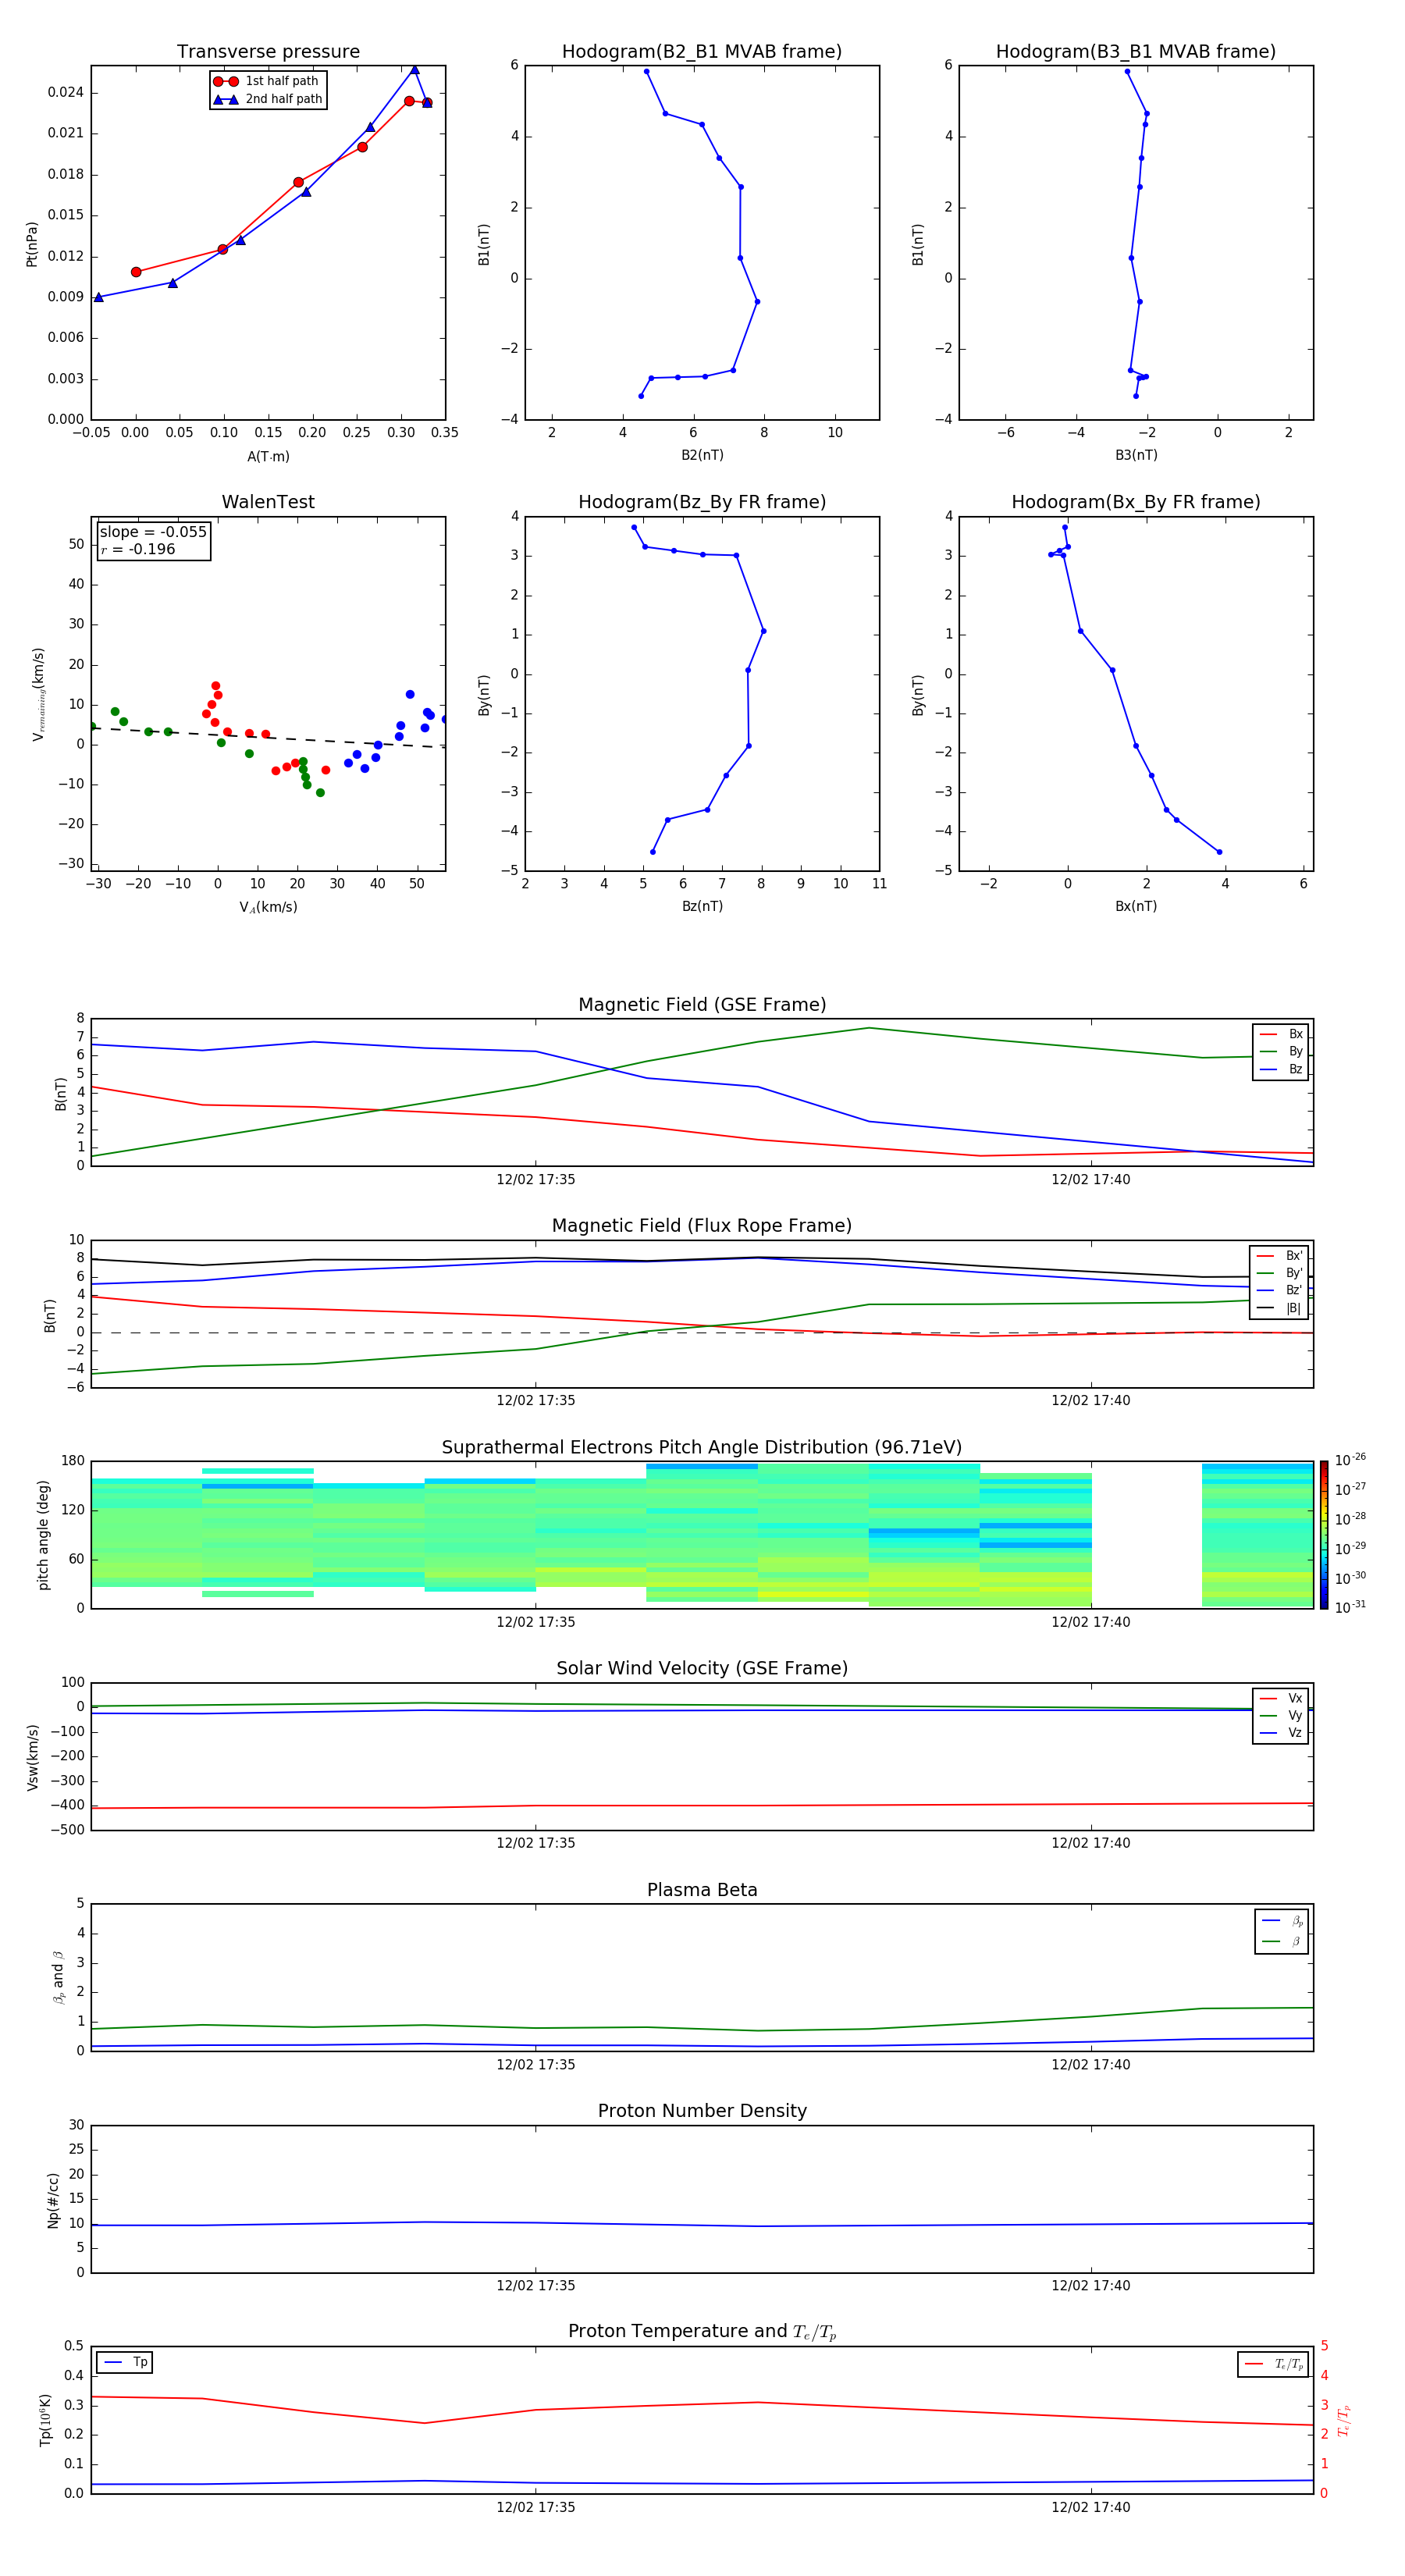Viewport: 1405px width, 2576px height.
Task: Click 'Proton Number Density' title
Action: pyautogui.click(x=702, y=2111)
